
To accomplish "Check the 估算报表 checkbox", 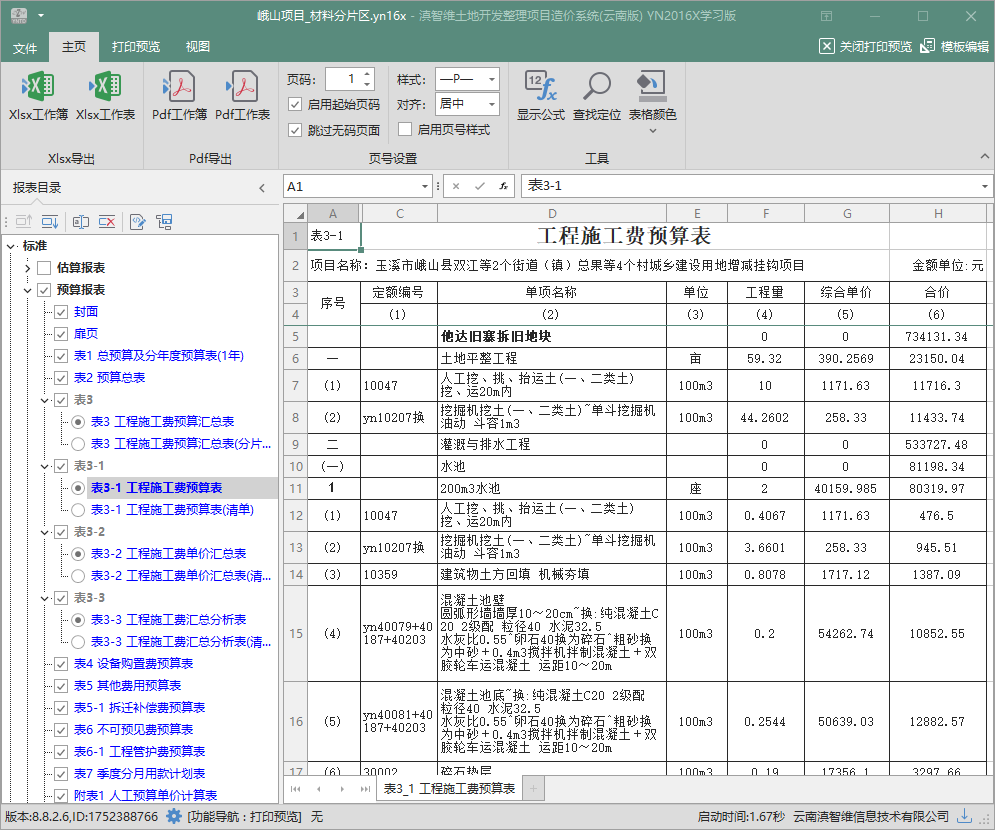I will [44, 268].
